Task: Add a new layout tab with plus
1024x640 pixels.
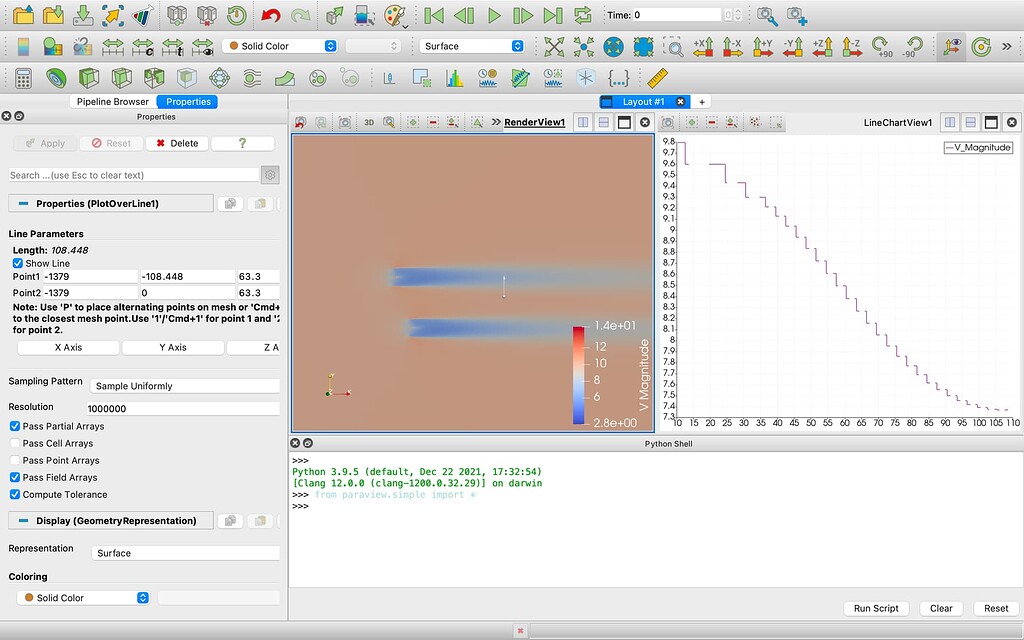Action: (x=702, y=101)
